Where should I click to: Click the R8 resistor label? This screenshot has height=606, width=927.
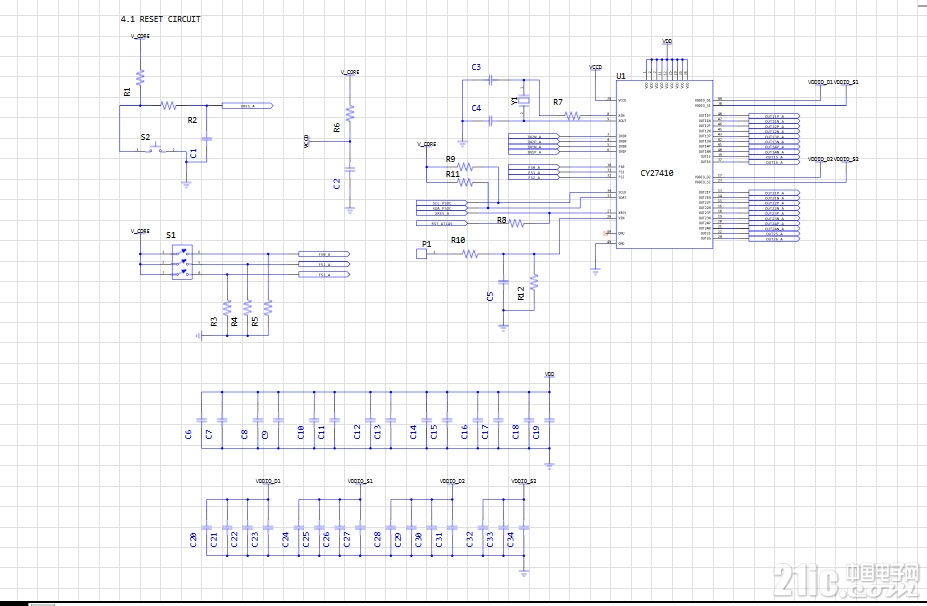501,220
